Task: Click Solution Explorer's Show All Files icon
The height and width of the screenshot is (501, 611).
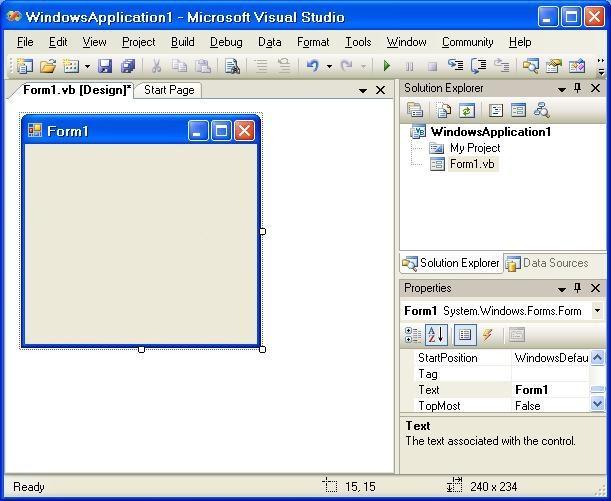Action: pyautogui.click(x=444, y=111)
